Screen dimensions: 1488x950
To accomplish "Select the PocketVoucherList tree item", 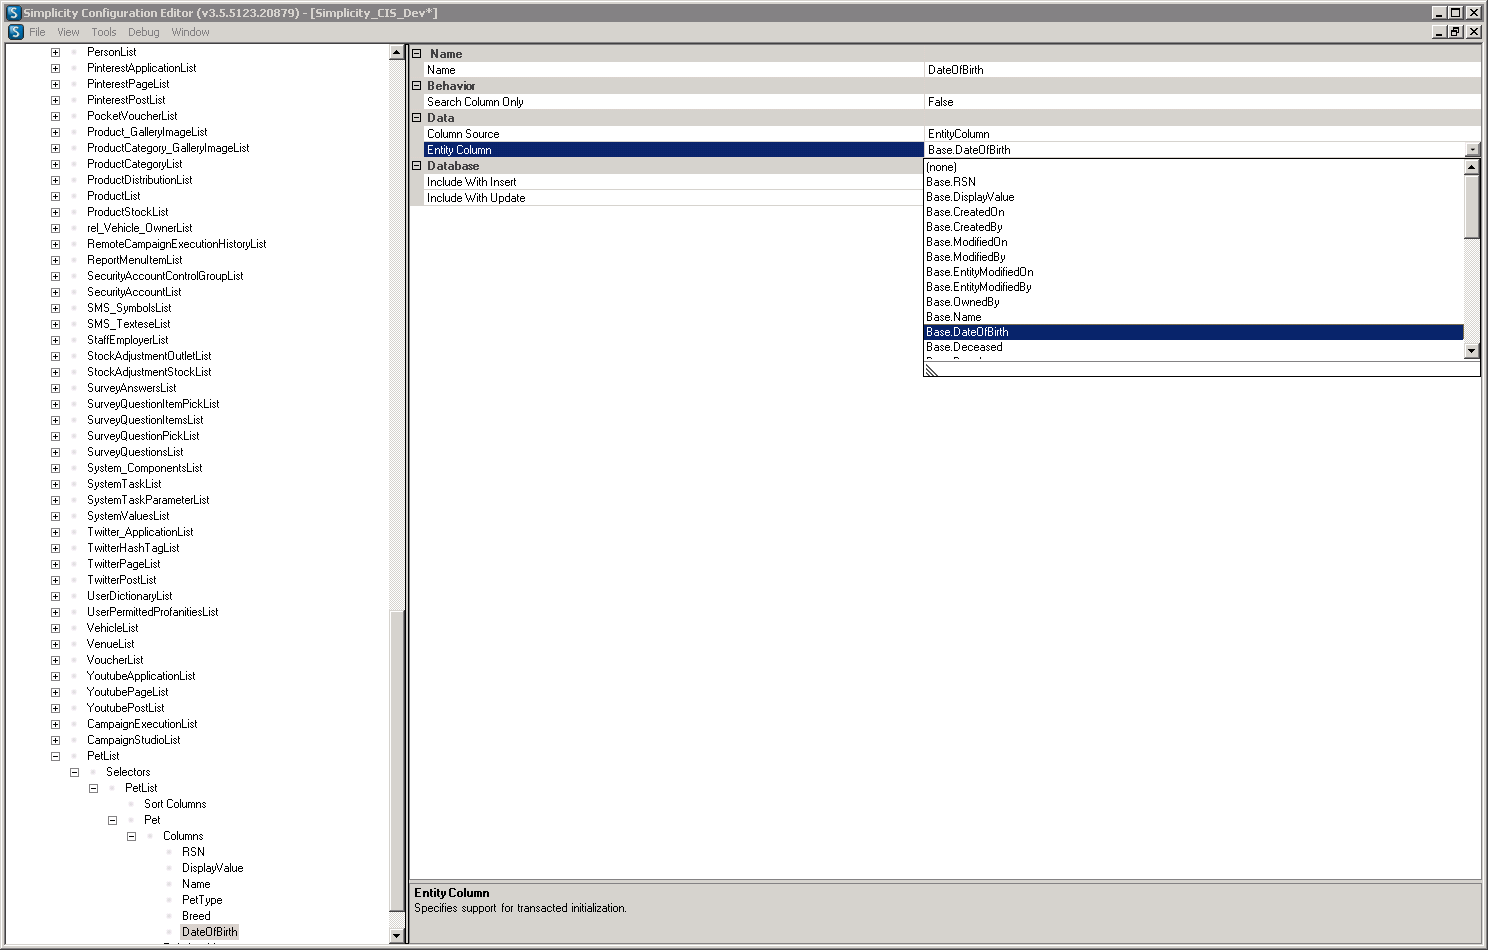I will tap(132, 116).
